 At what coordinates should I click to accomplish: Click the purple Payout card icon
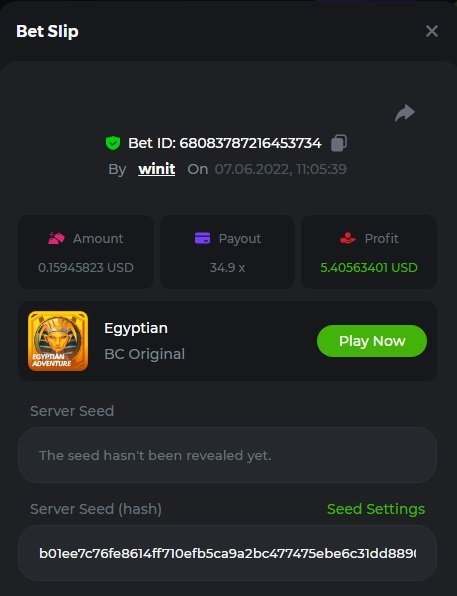(x=202, y=238)
